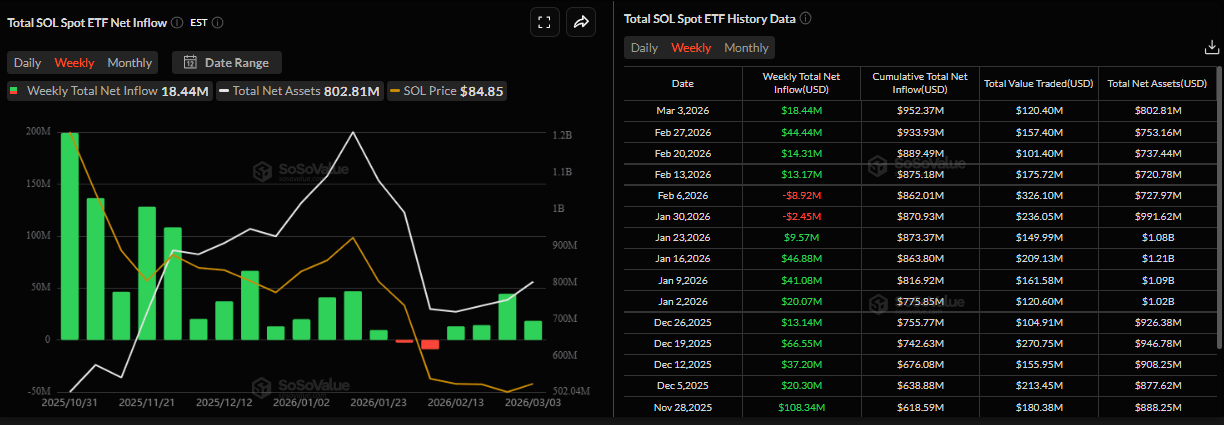Click the share arrow icon

point(580,22)
